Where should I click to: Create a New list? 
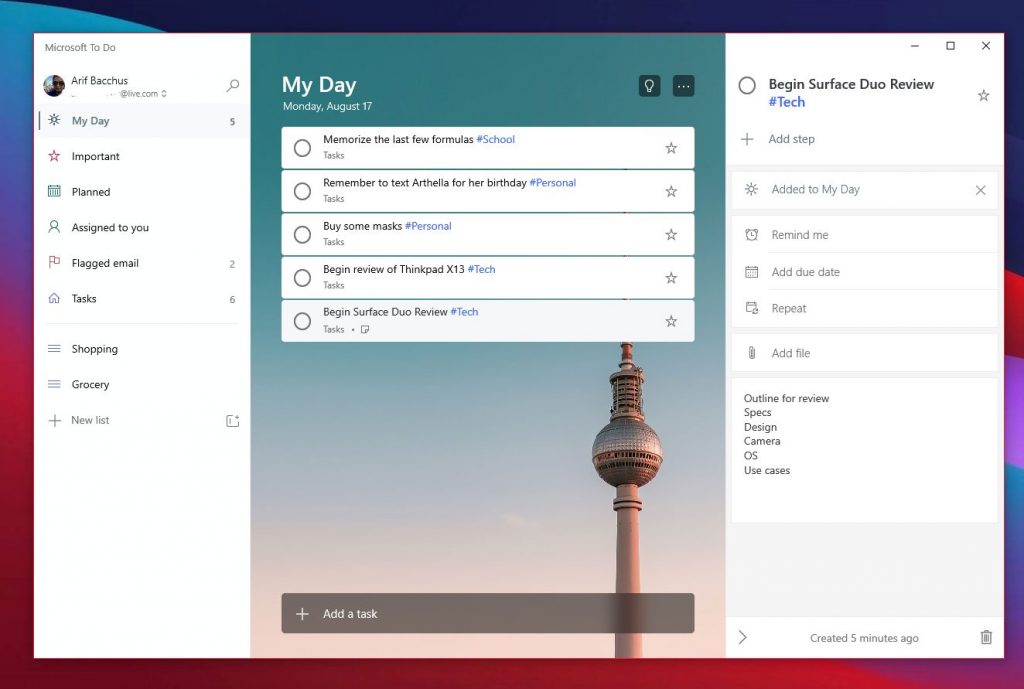tap(90, 420)
